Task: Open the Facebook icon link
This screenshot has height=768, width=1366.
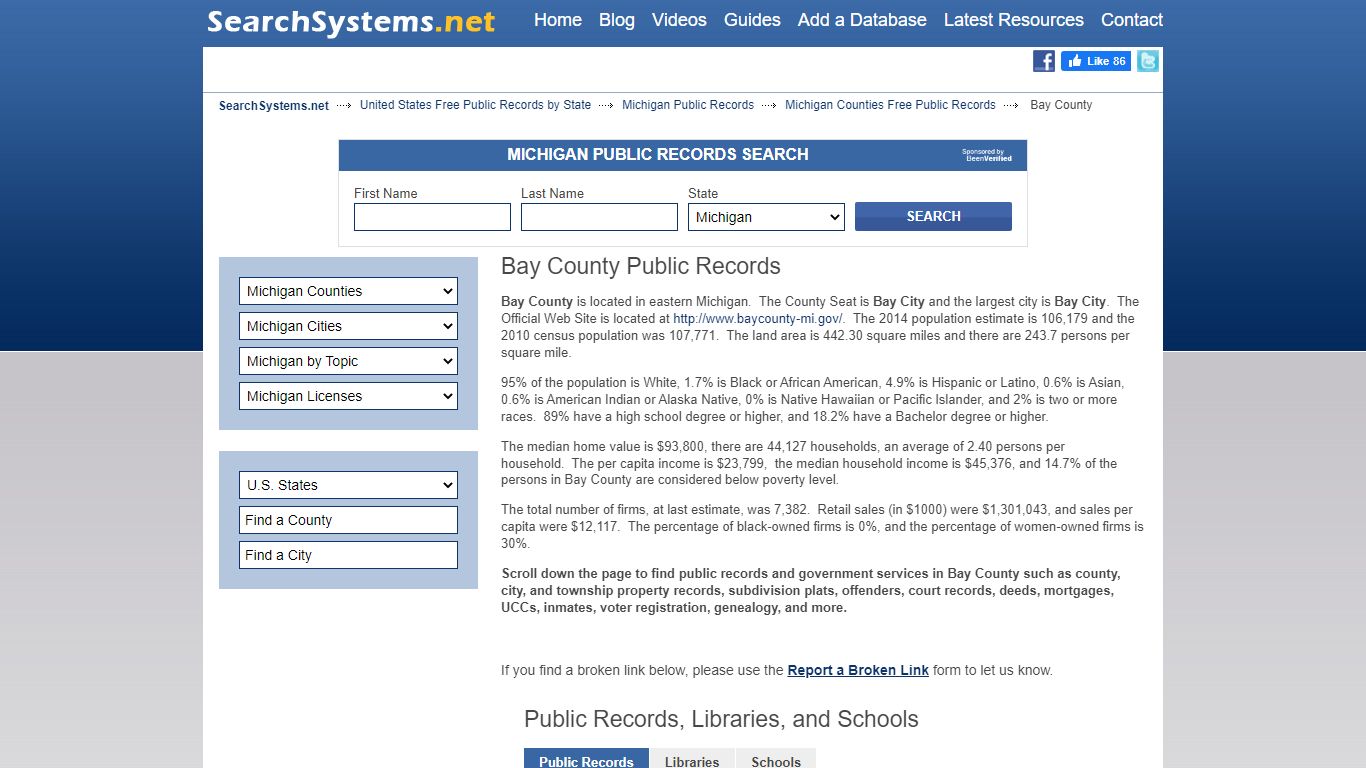Action: (1044, 61)
